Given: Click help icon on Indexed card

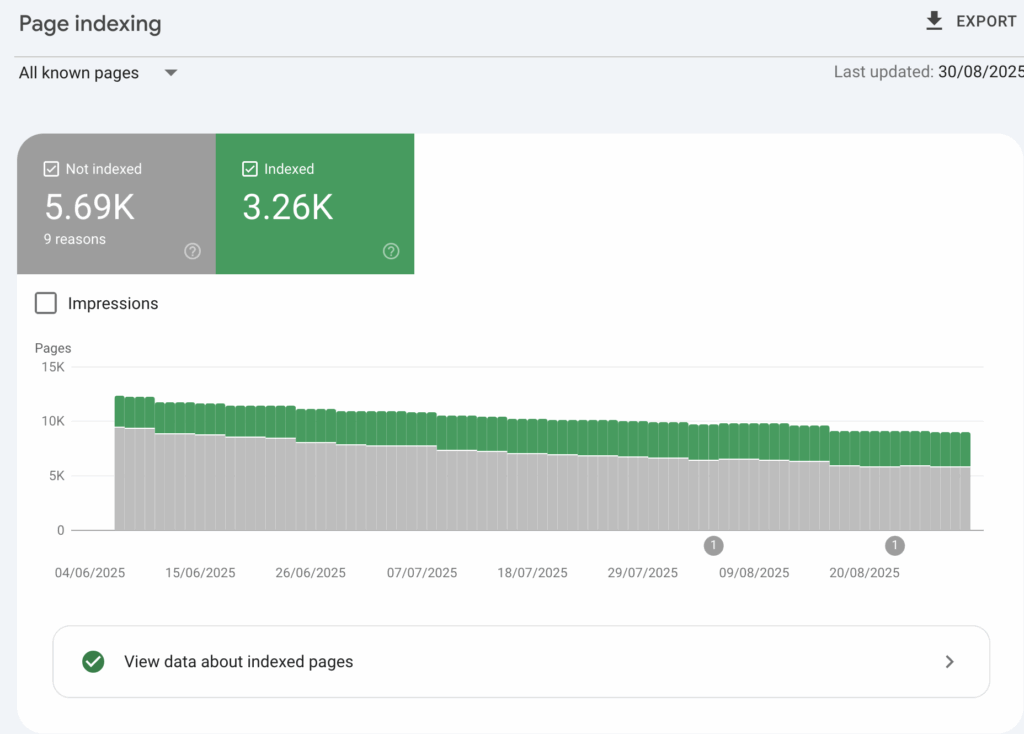Looking at the screenshot, I should point(391,251).
